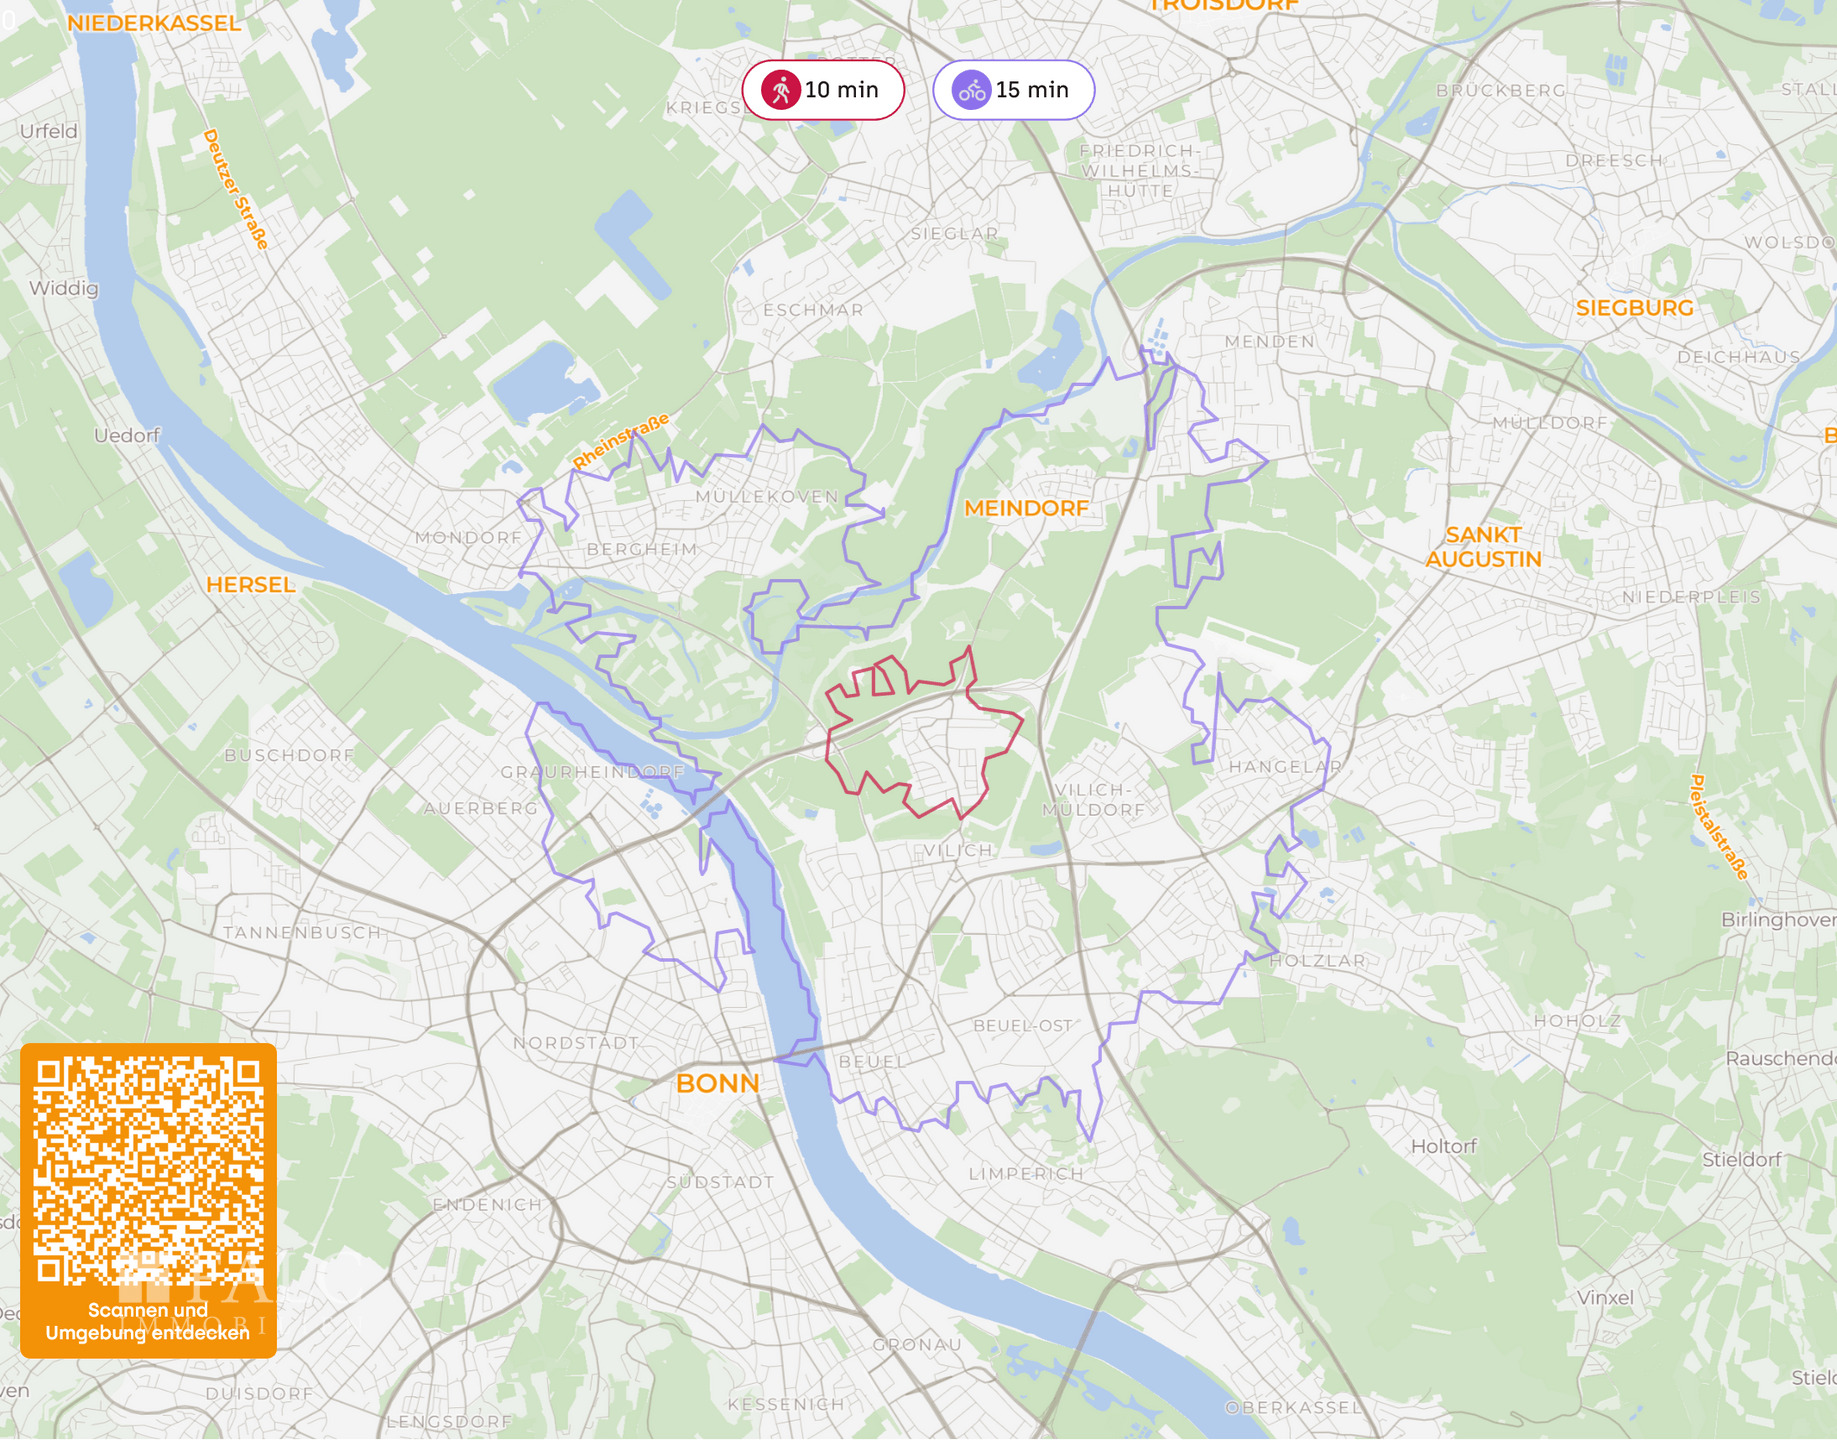Click the orange QR code panel

click(x=148, y=1200)
